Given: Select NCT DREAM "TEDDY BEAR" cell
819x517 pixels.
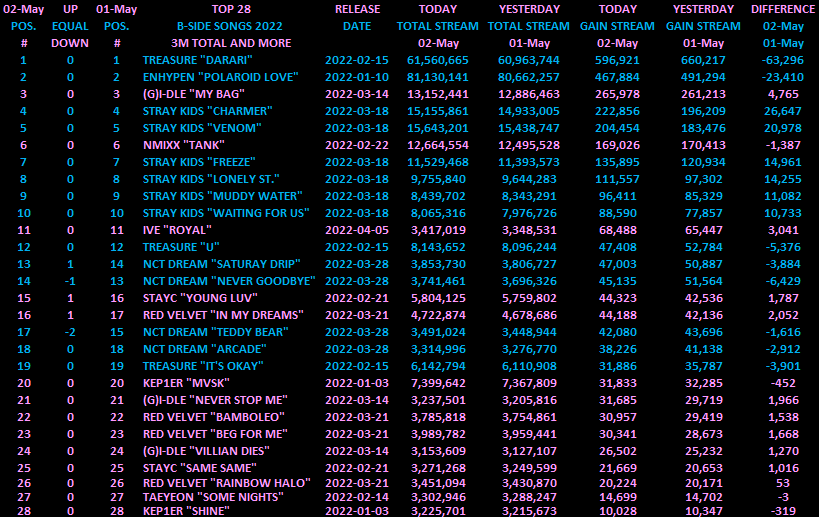Looking at the screenshot, I should pos(216,332).
